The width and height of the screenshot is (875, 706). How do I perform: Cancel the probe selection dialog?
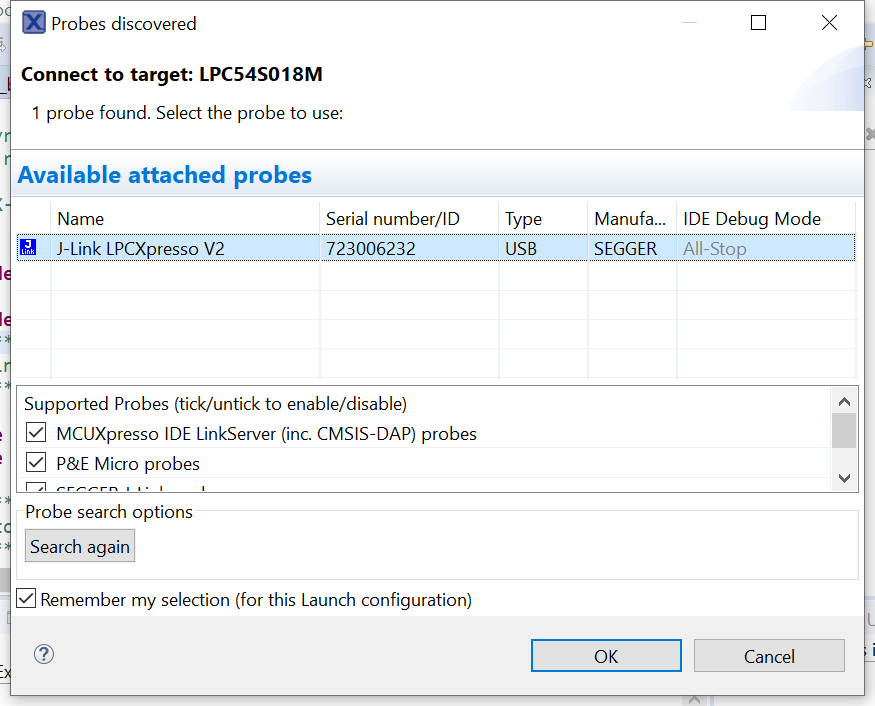(769, 656)
